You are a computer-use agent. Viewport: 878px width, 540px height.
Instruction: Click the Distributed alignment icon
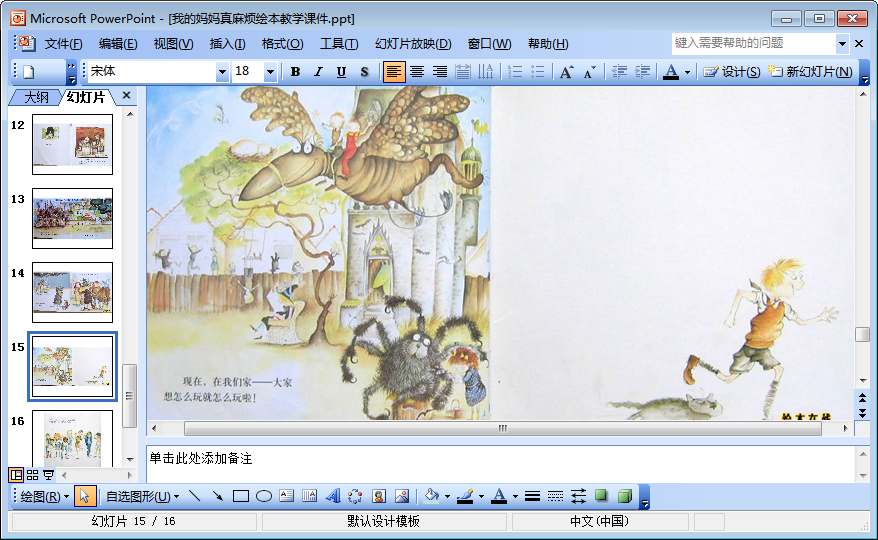point(463,72)
